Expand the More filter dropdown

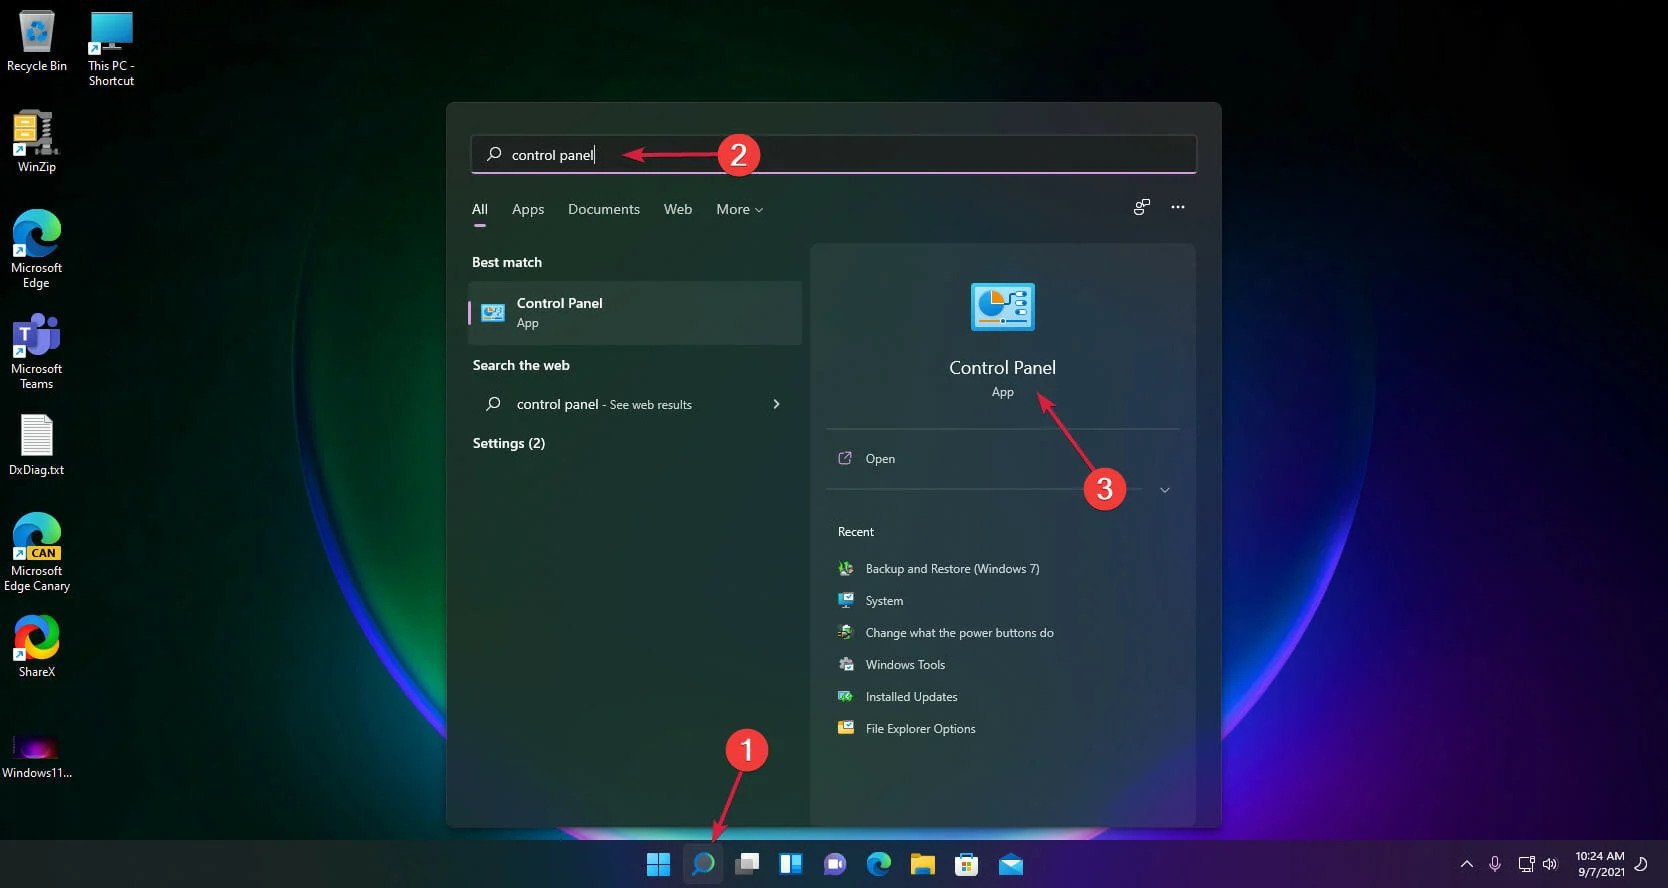739,209
